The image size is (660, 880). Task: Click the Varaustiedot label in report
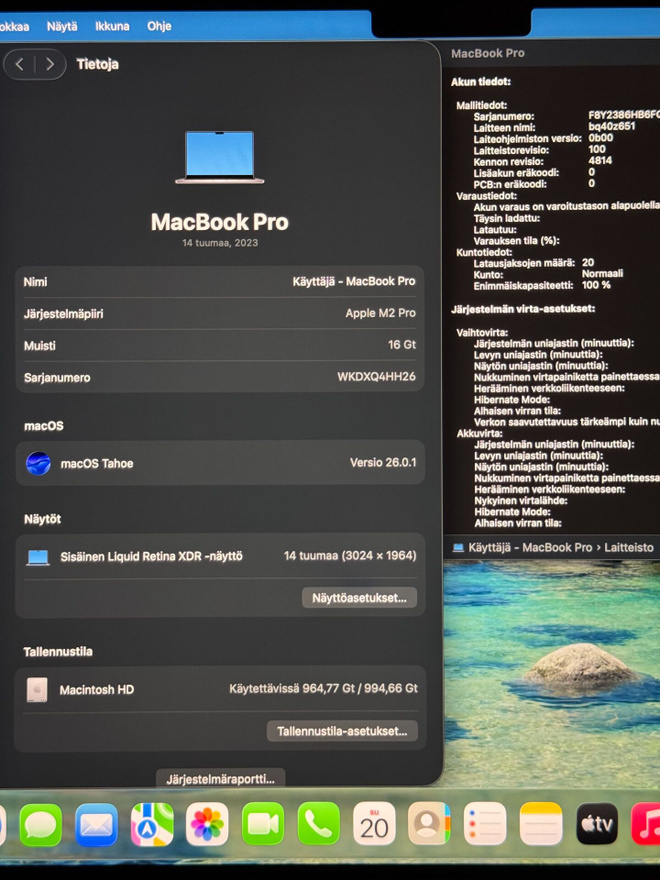[x=487, y=196]
